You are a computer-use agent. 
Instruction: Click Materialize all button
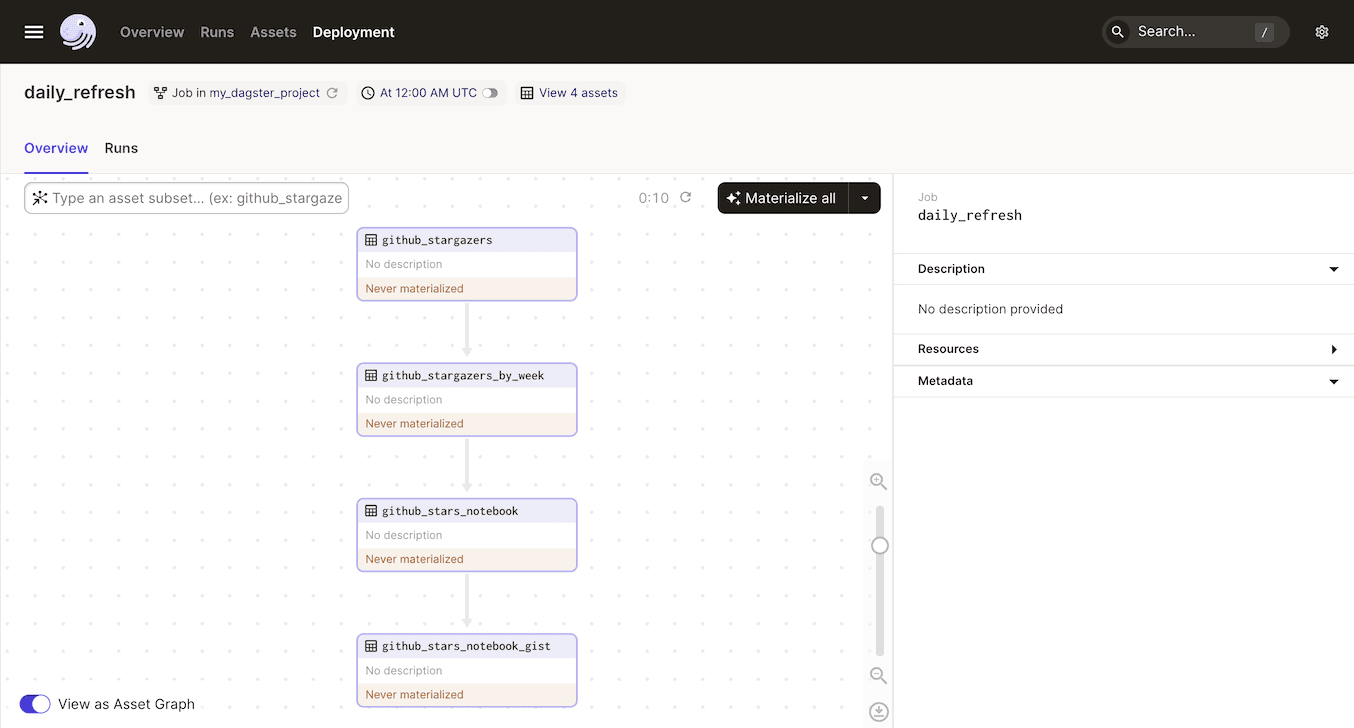coord(783,198)
